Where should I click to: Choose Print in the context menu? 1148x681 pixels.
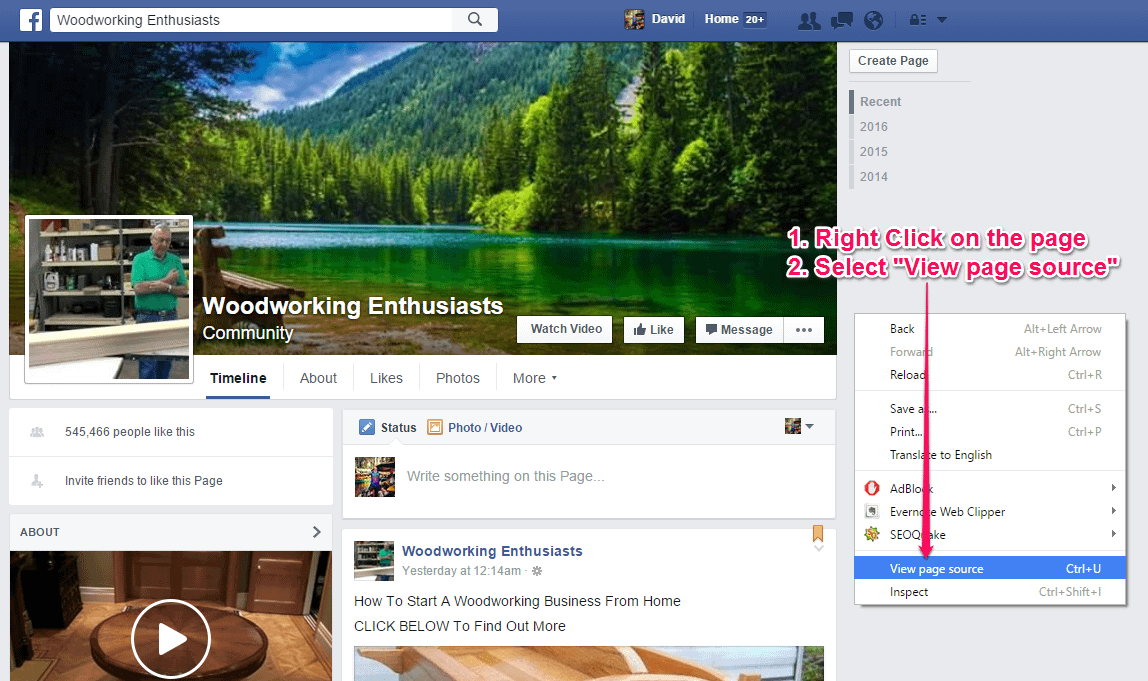tap(990, 432)
